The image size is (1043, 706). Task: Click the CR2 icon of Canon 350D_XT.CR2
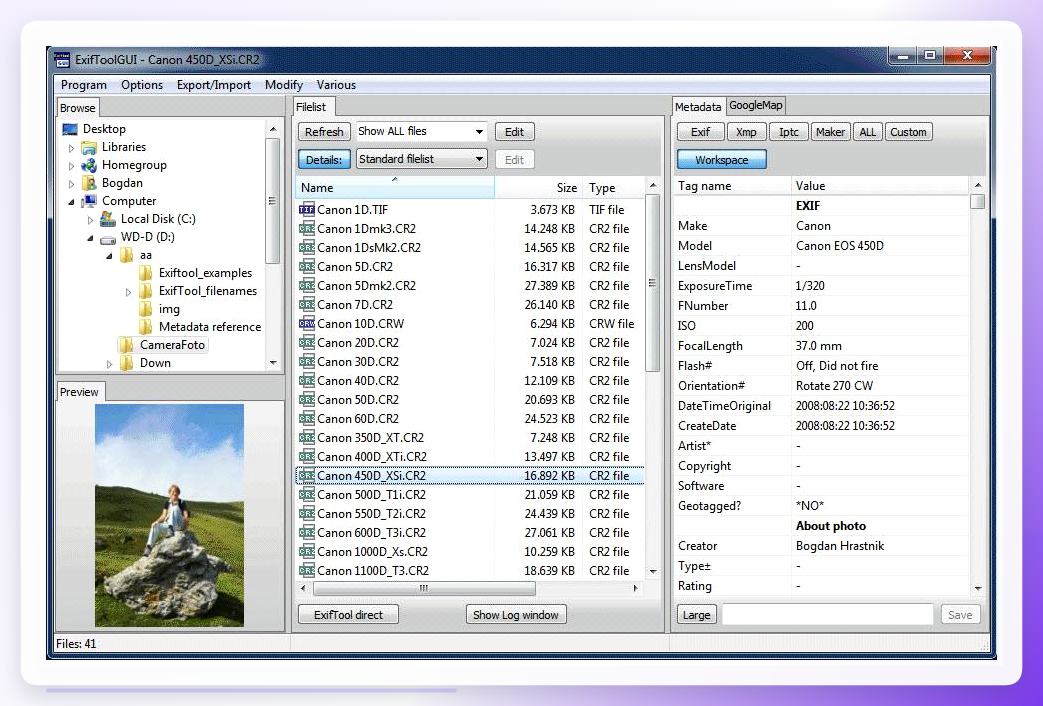(307, 437)
